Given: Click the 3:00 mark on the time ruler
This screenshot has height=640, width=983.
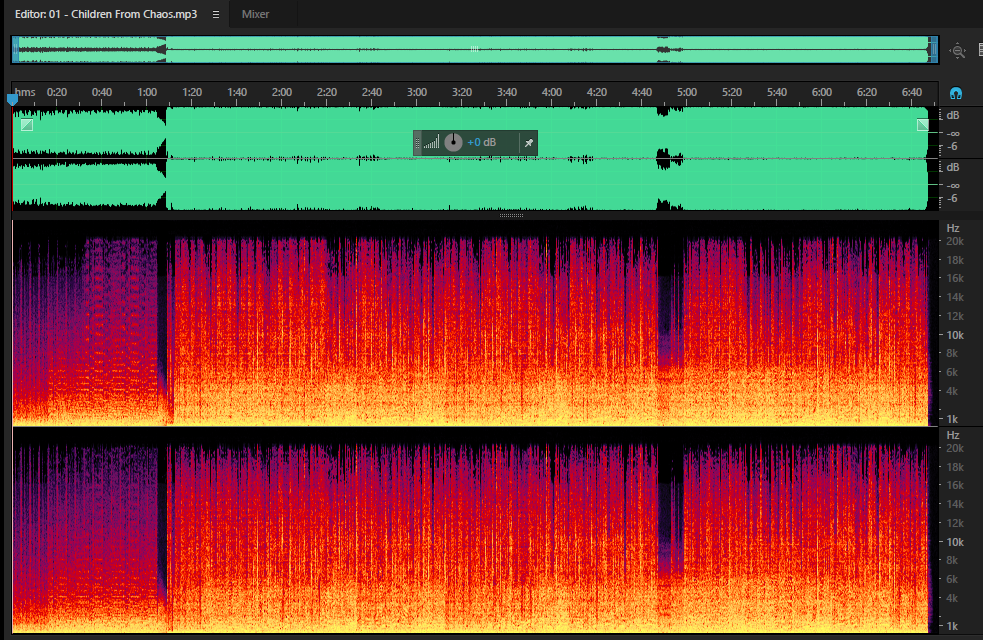Looking at the screenshot, I should (x=417, y=92).
